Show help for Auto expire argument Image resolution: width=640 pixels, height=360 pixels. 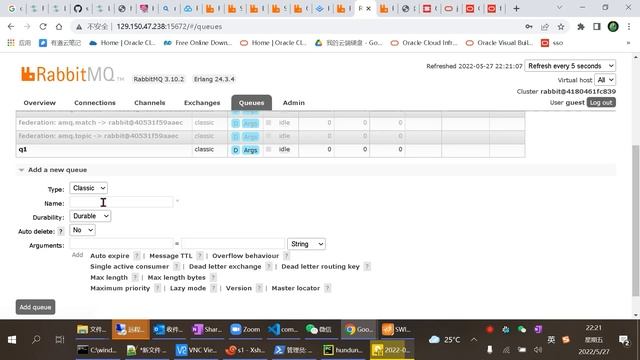[x=137, y=256]
